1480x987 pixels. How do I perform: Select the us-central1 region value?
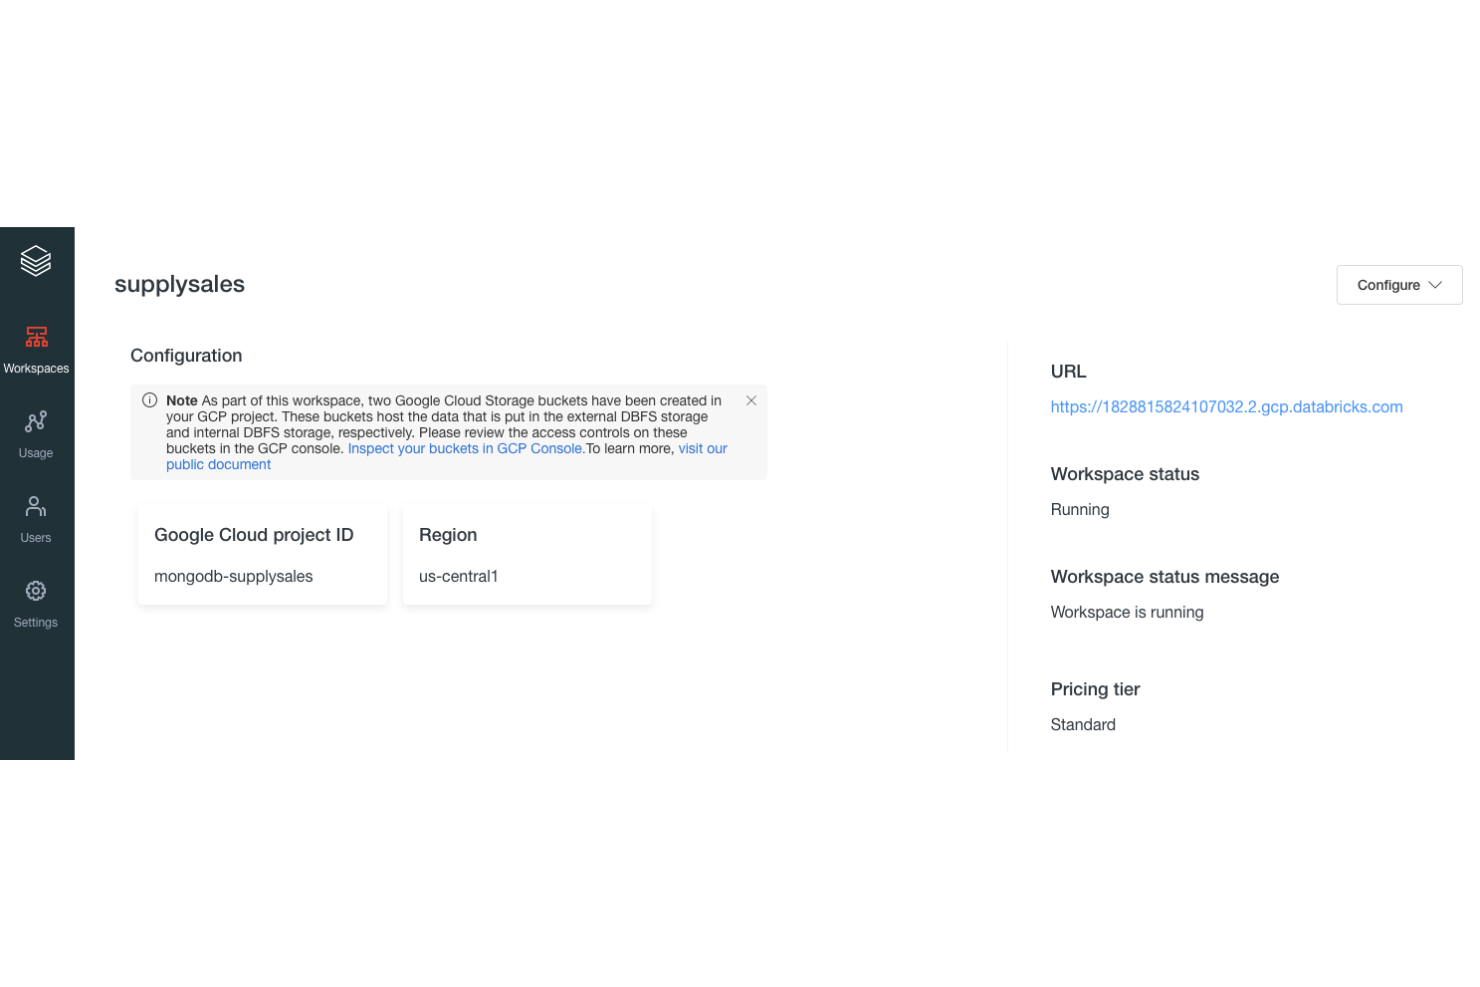click(458, 577)
